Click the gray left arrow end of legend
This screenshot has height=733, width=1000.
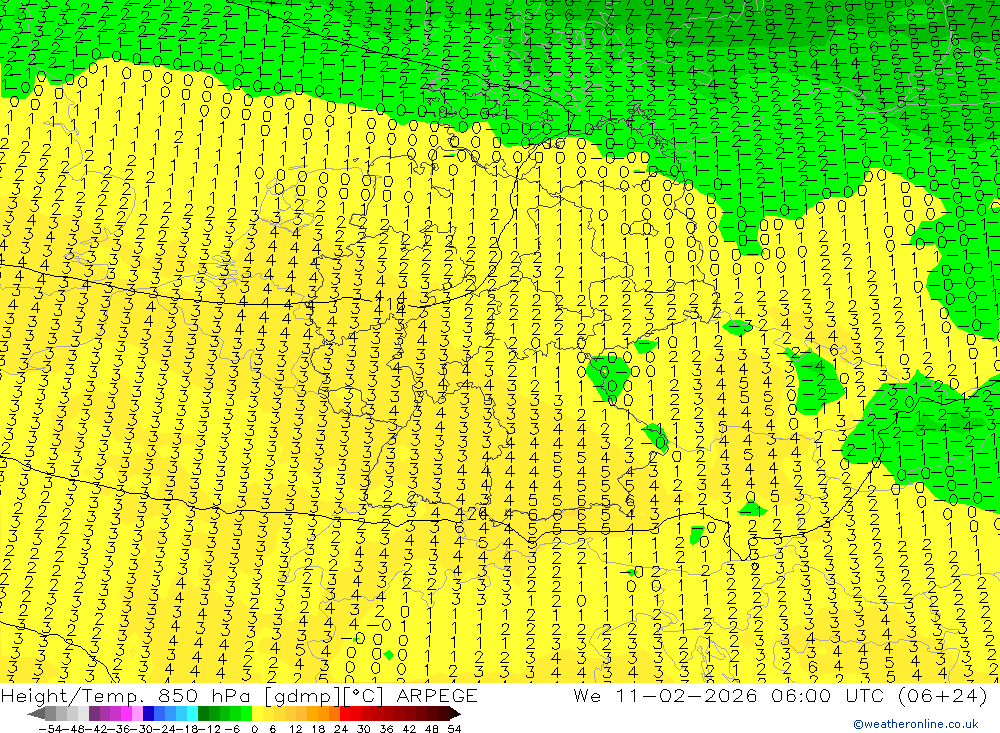pos(36,714)
